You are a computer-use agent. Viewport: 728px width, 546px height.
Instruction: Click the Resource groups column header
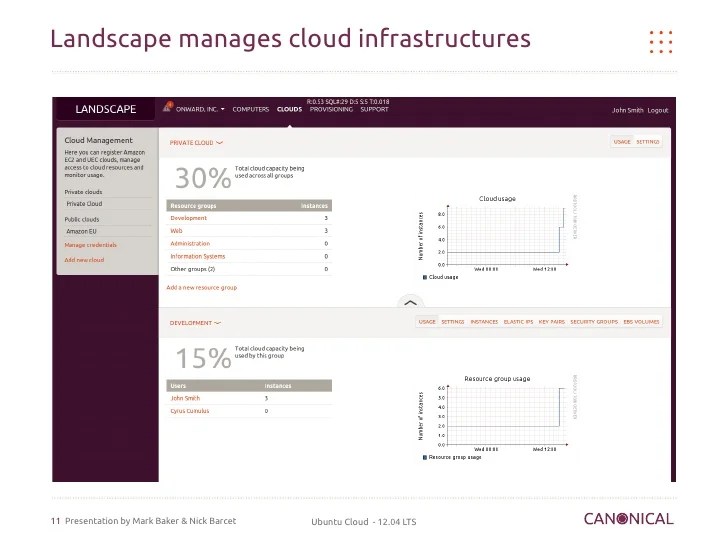tap(193, 206)
